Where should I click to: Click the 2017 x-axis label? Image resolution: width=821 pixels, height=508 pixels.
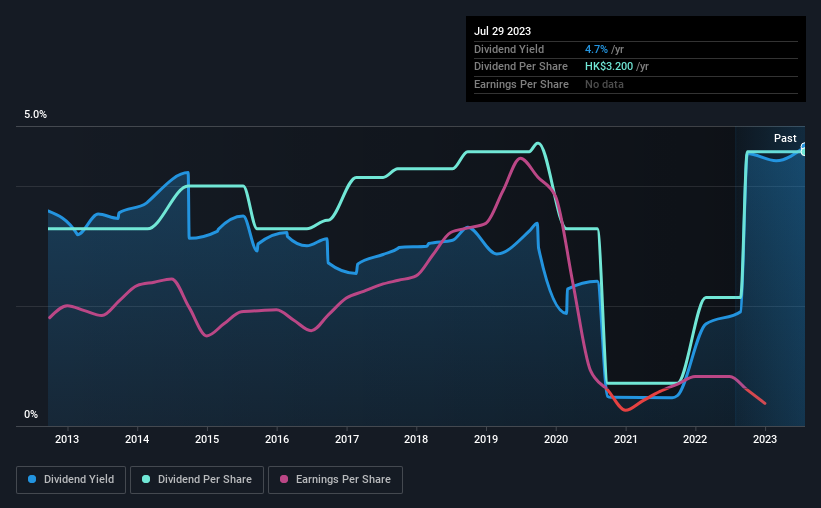tap(347, 439)
